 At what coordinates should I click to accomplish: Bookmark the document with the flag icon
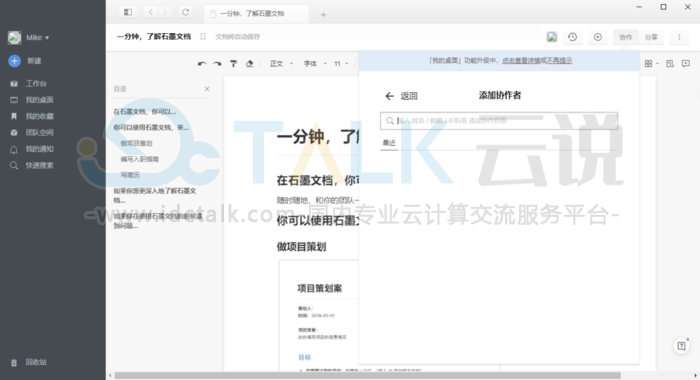[203, 37]
